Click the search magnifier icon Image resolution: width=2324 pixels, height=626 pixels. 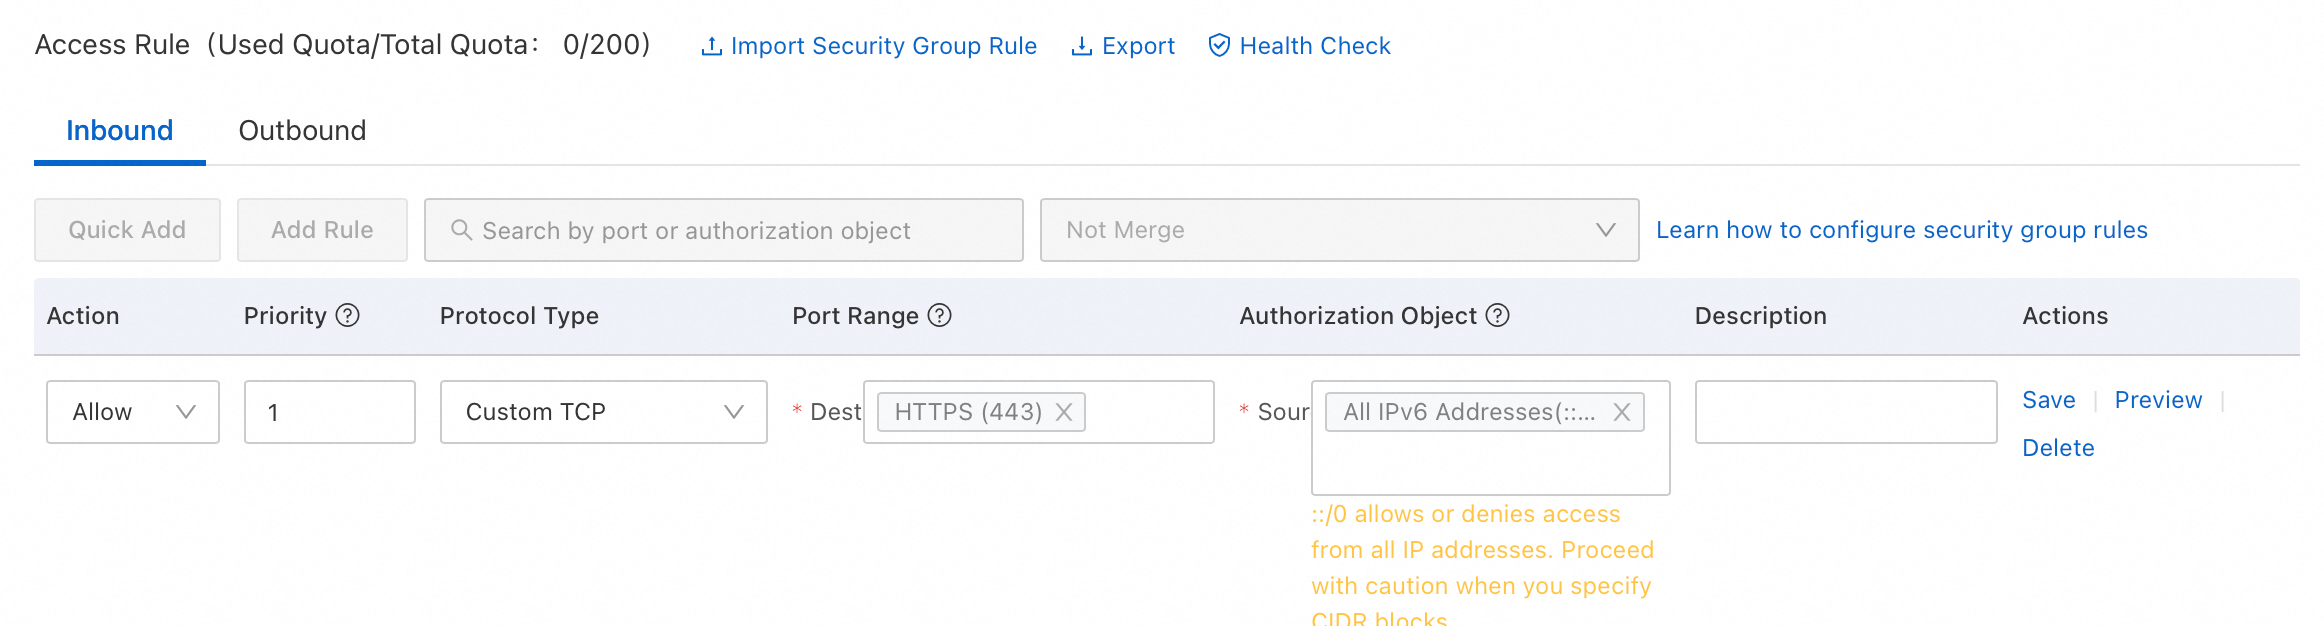point(461,230)
